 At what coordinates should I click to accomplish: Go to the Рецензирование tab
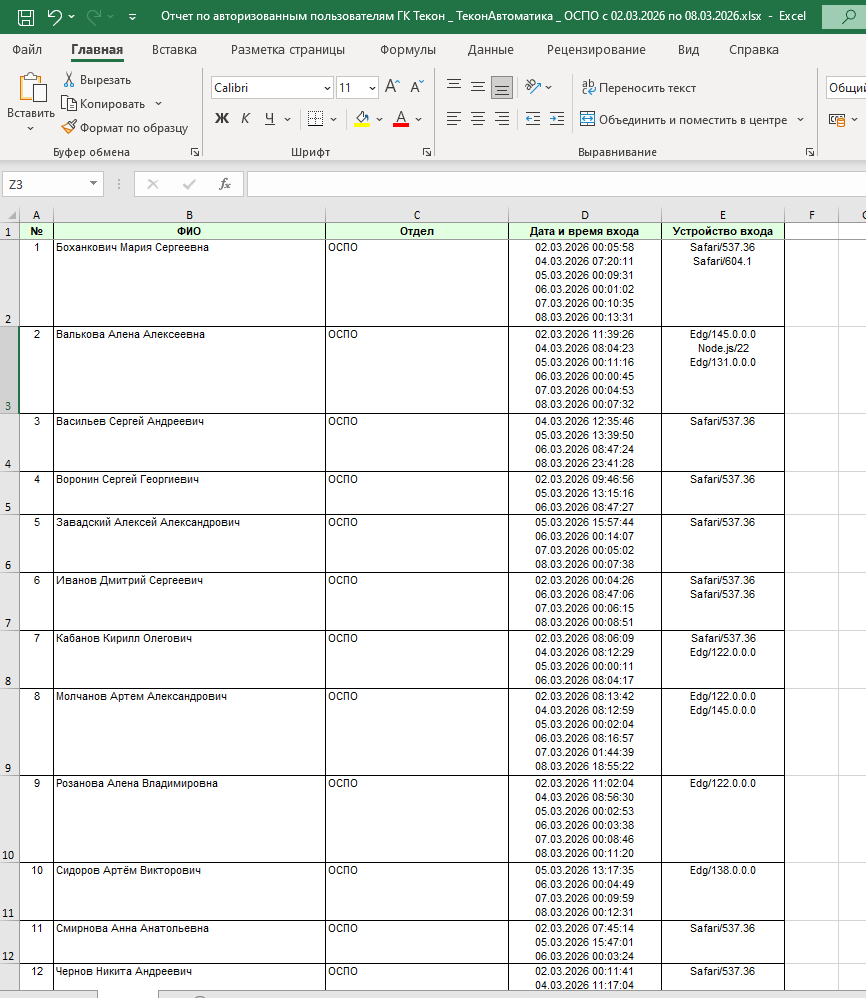coord(596,50)
